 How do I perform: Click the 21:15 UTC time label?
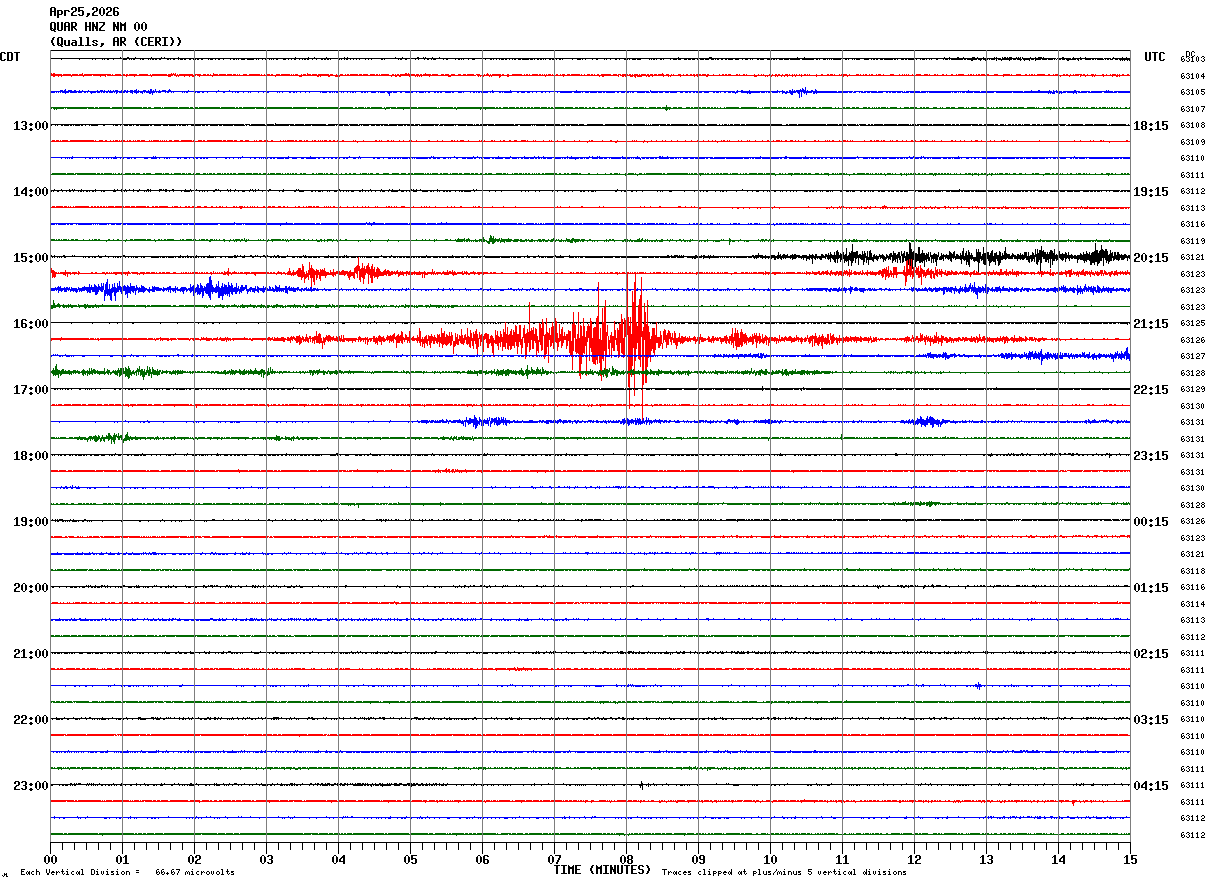click(x=1150, y=324)
